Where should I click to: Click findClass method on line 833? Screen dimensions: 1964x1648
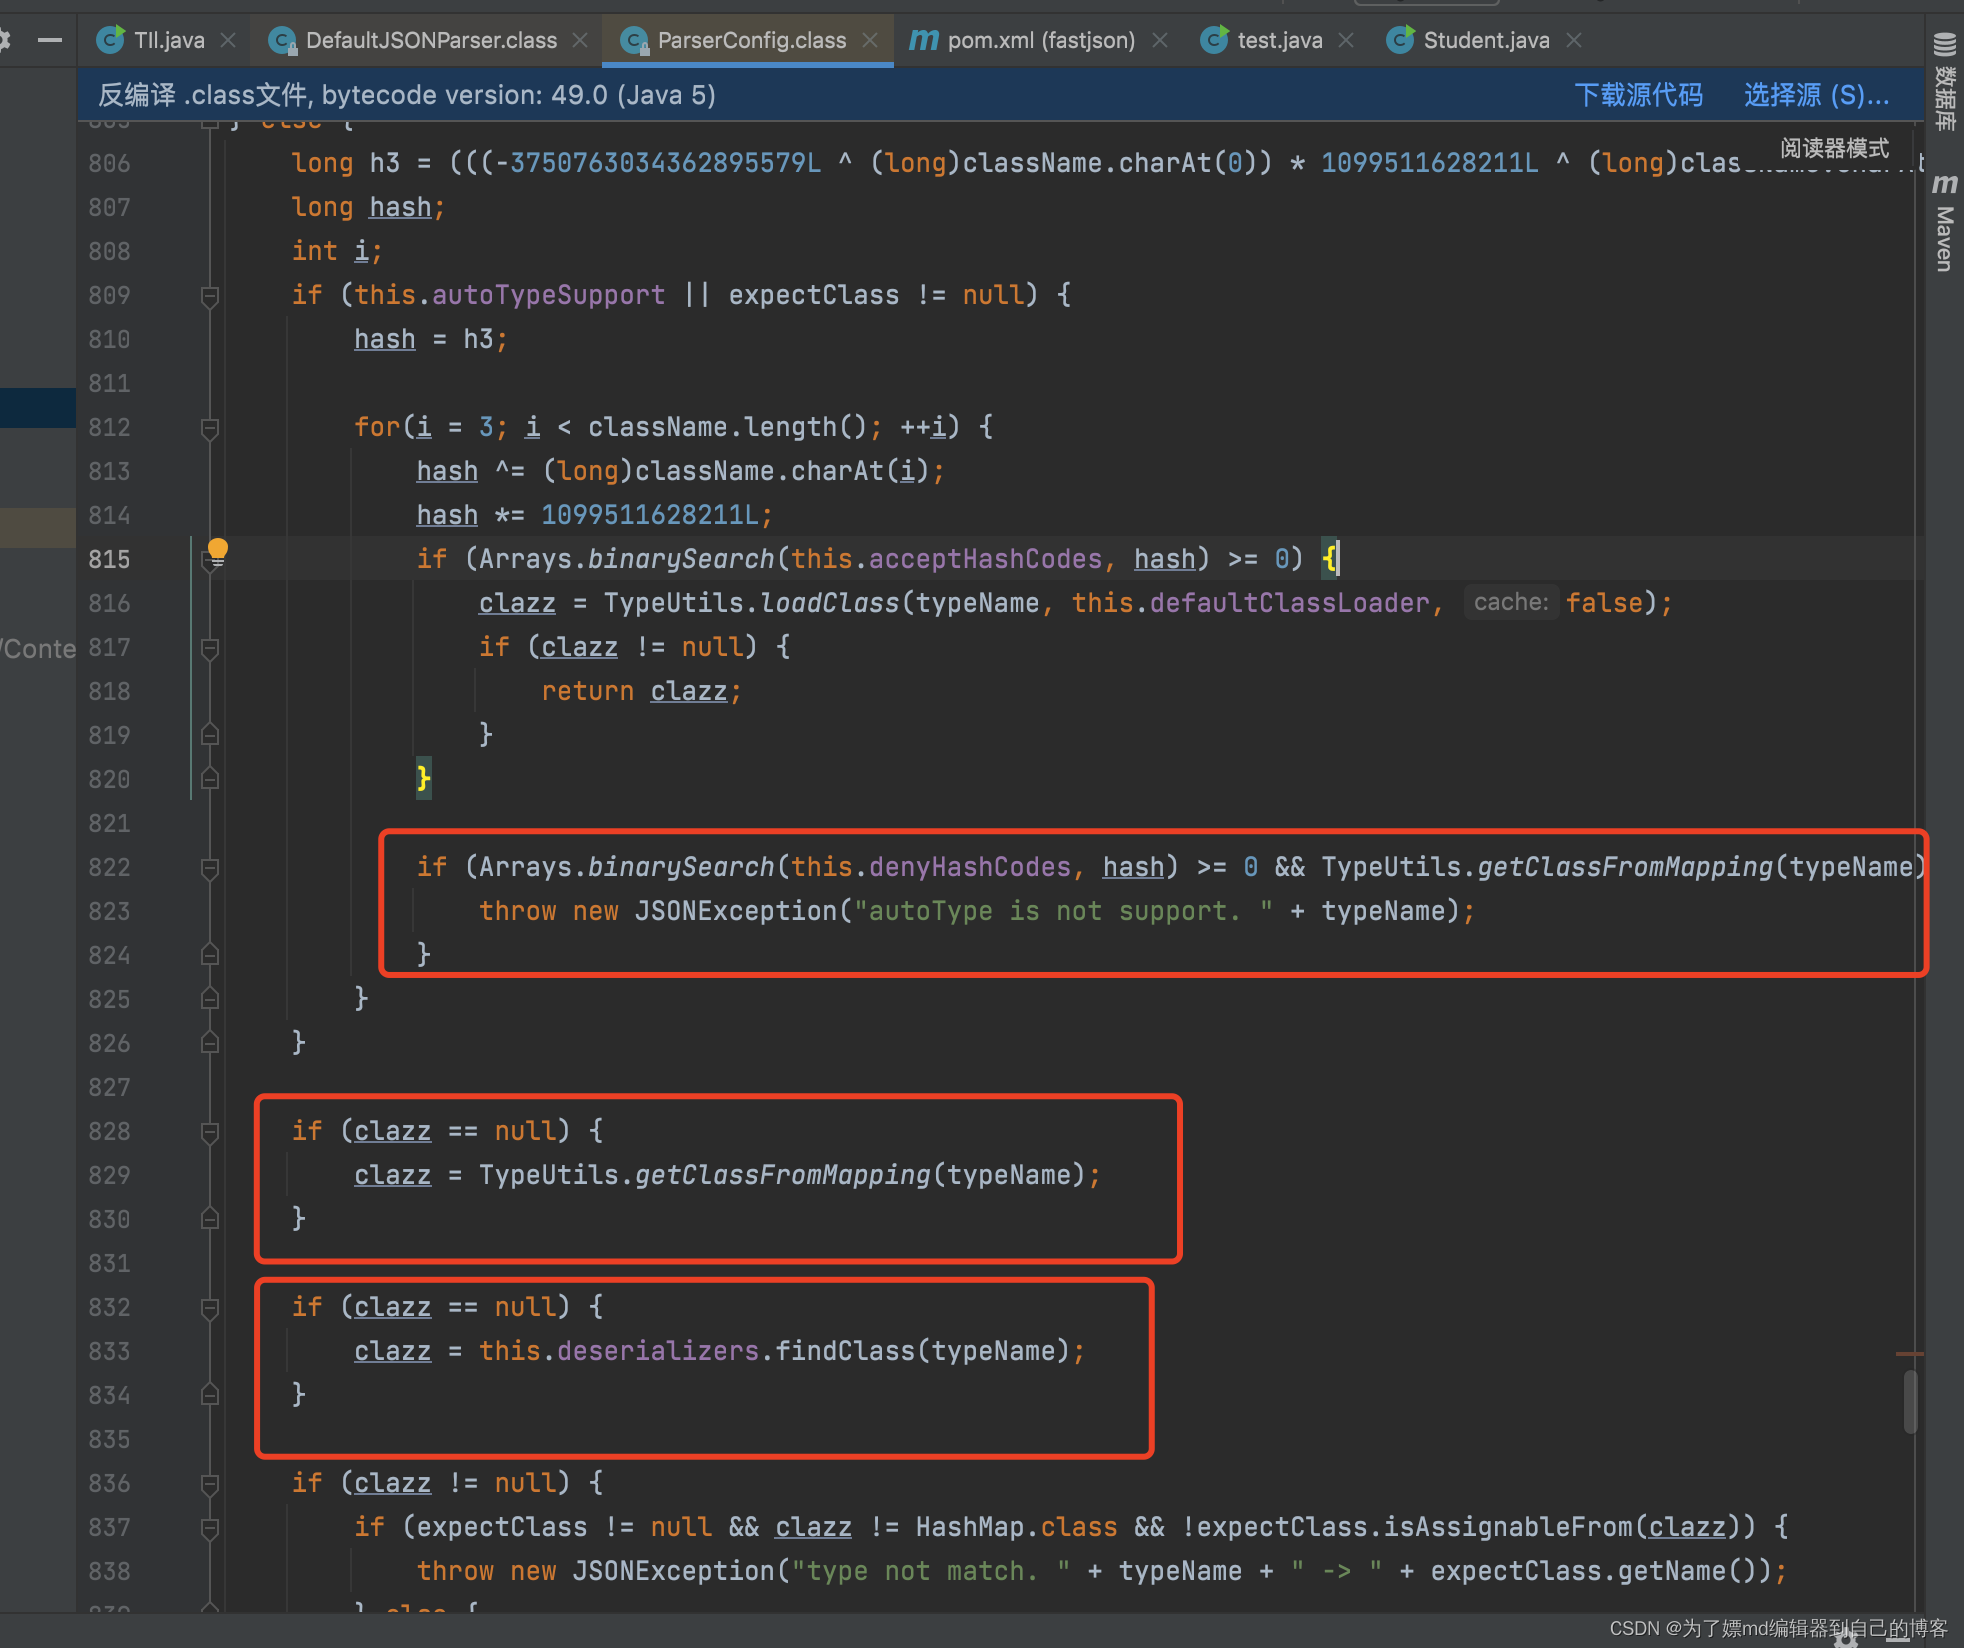click(846, 1351)
